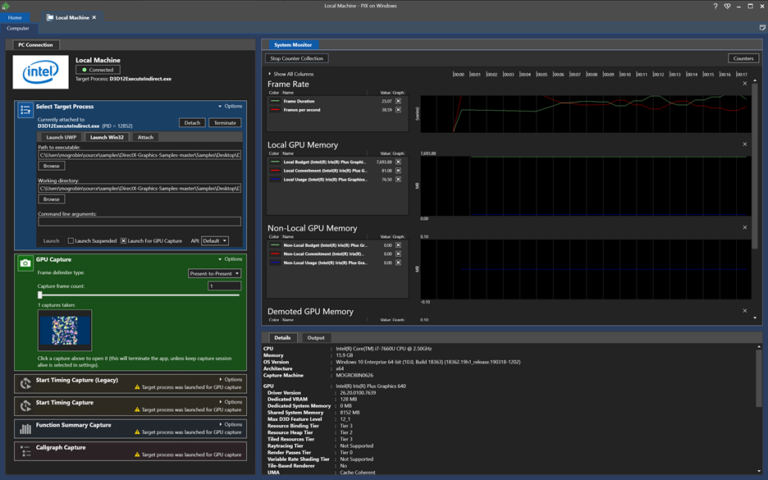Click the System Monitor vertical scrollbar
This screenshot has height=480, width=768.
[x=755, y=167]
